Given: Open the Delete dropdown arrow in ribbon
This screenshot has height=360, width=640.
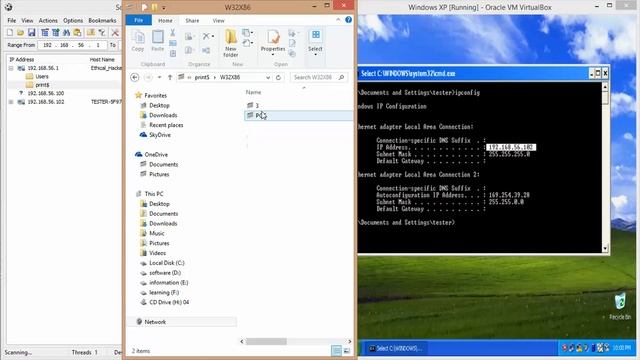Looking at the screenshot, I should pyautogui.click(x=213, y=36).
